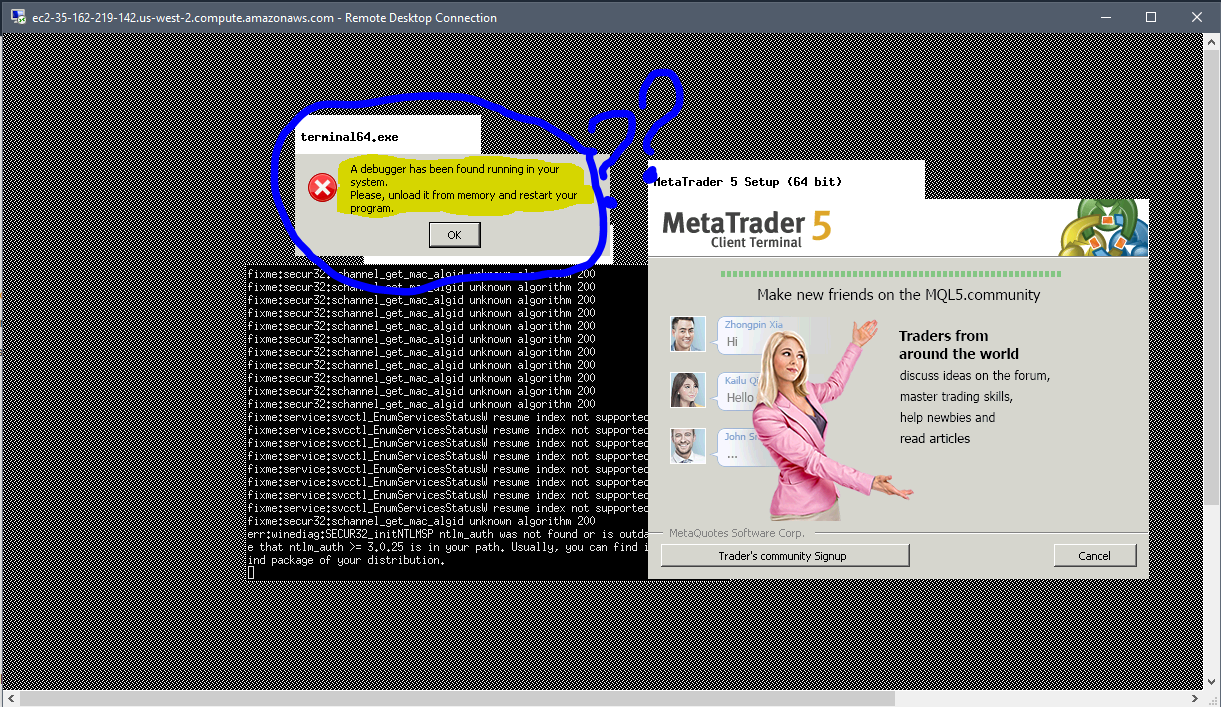Click 'discuss ideas on the forum,' text

click(x=975, y=376)
